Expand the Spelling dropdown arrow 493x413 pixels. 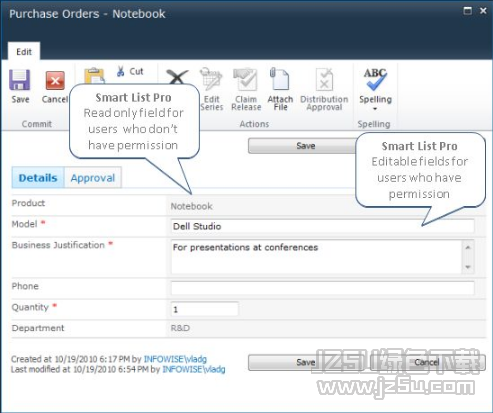(x=375, y=109)
